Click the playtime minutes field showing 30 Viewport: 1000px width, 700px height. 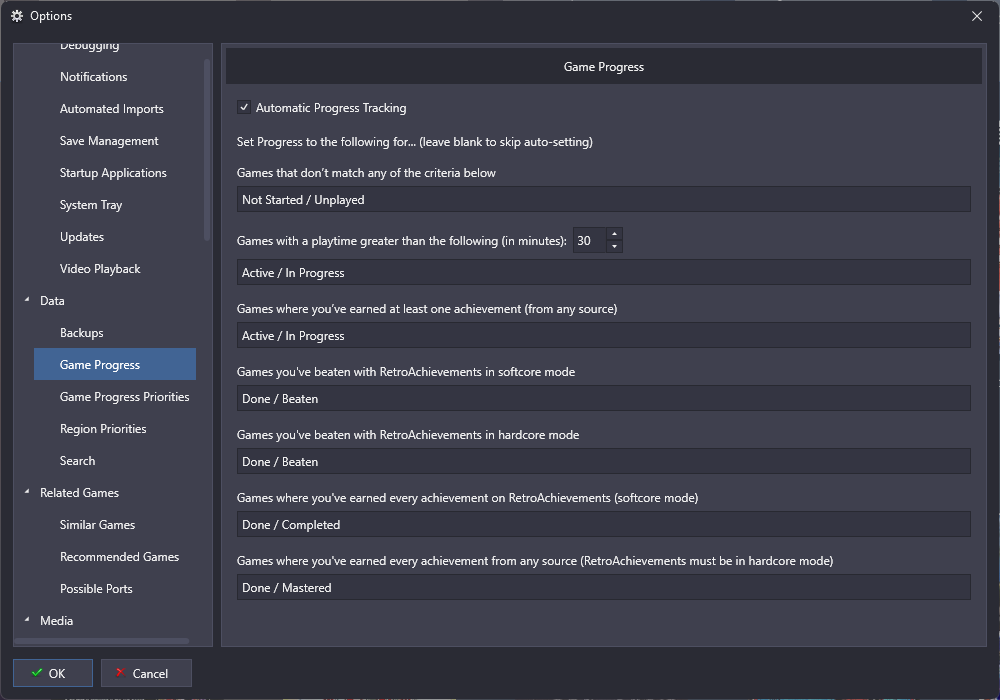[x=589, y=240]
